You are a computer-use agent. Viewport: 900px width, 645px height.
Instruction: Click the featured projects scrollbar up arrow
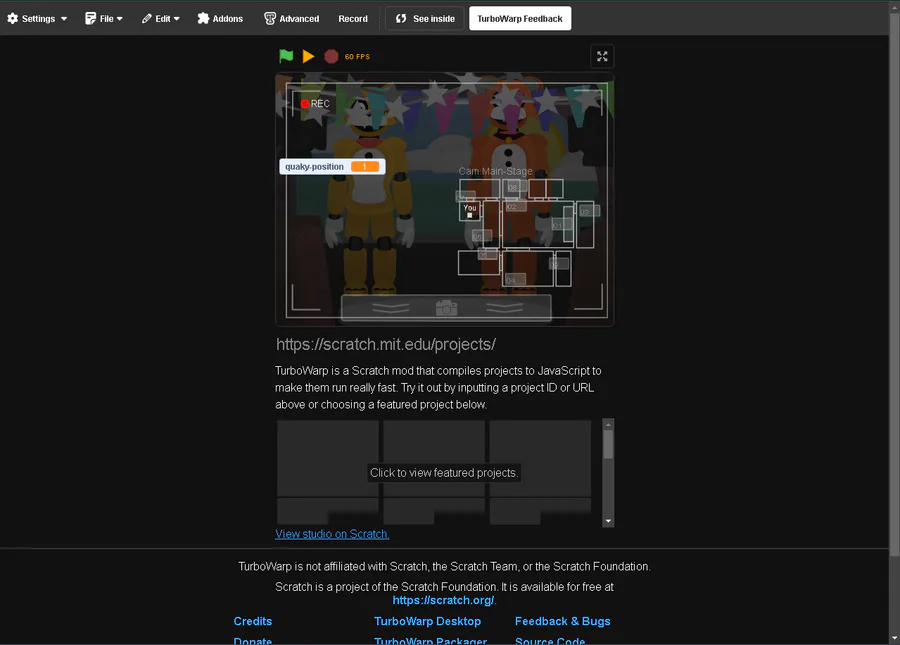click(x=608, y=425)
